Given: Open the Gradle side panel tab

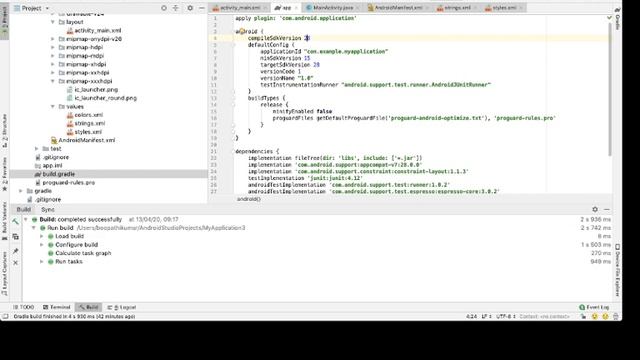Looking at the screenshot, I should pos(618,19).
